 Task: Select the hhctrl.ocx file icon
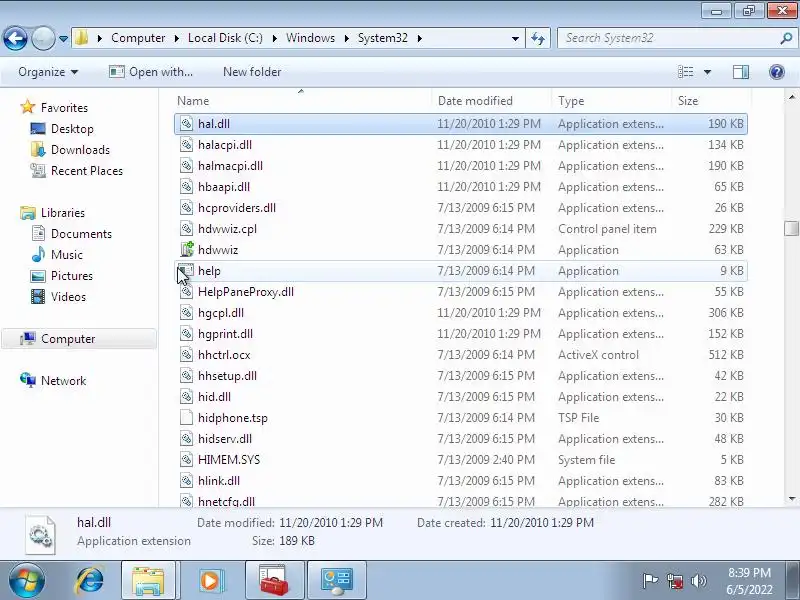187,355
